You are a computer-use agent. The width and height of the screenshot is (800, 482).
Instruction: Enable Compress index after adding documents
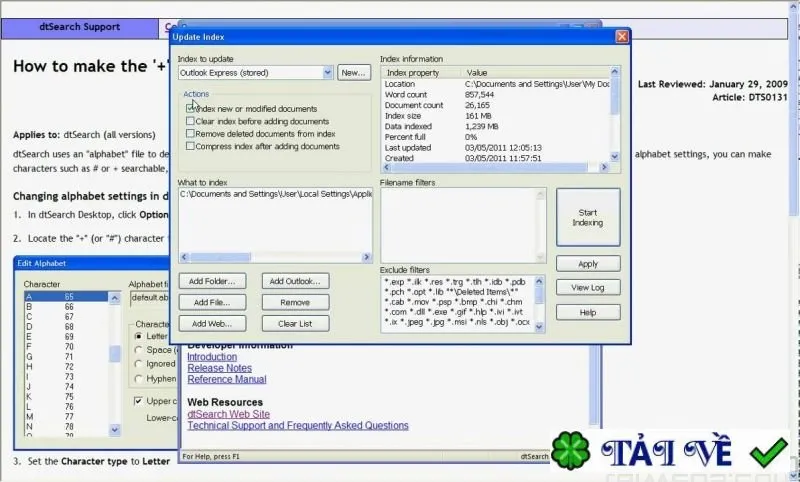190,146
